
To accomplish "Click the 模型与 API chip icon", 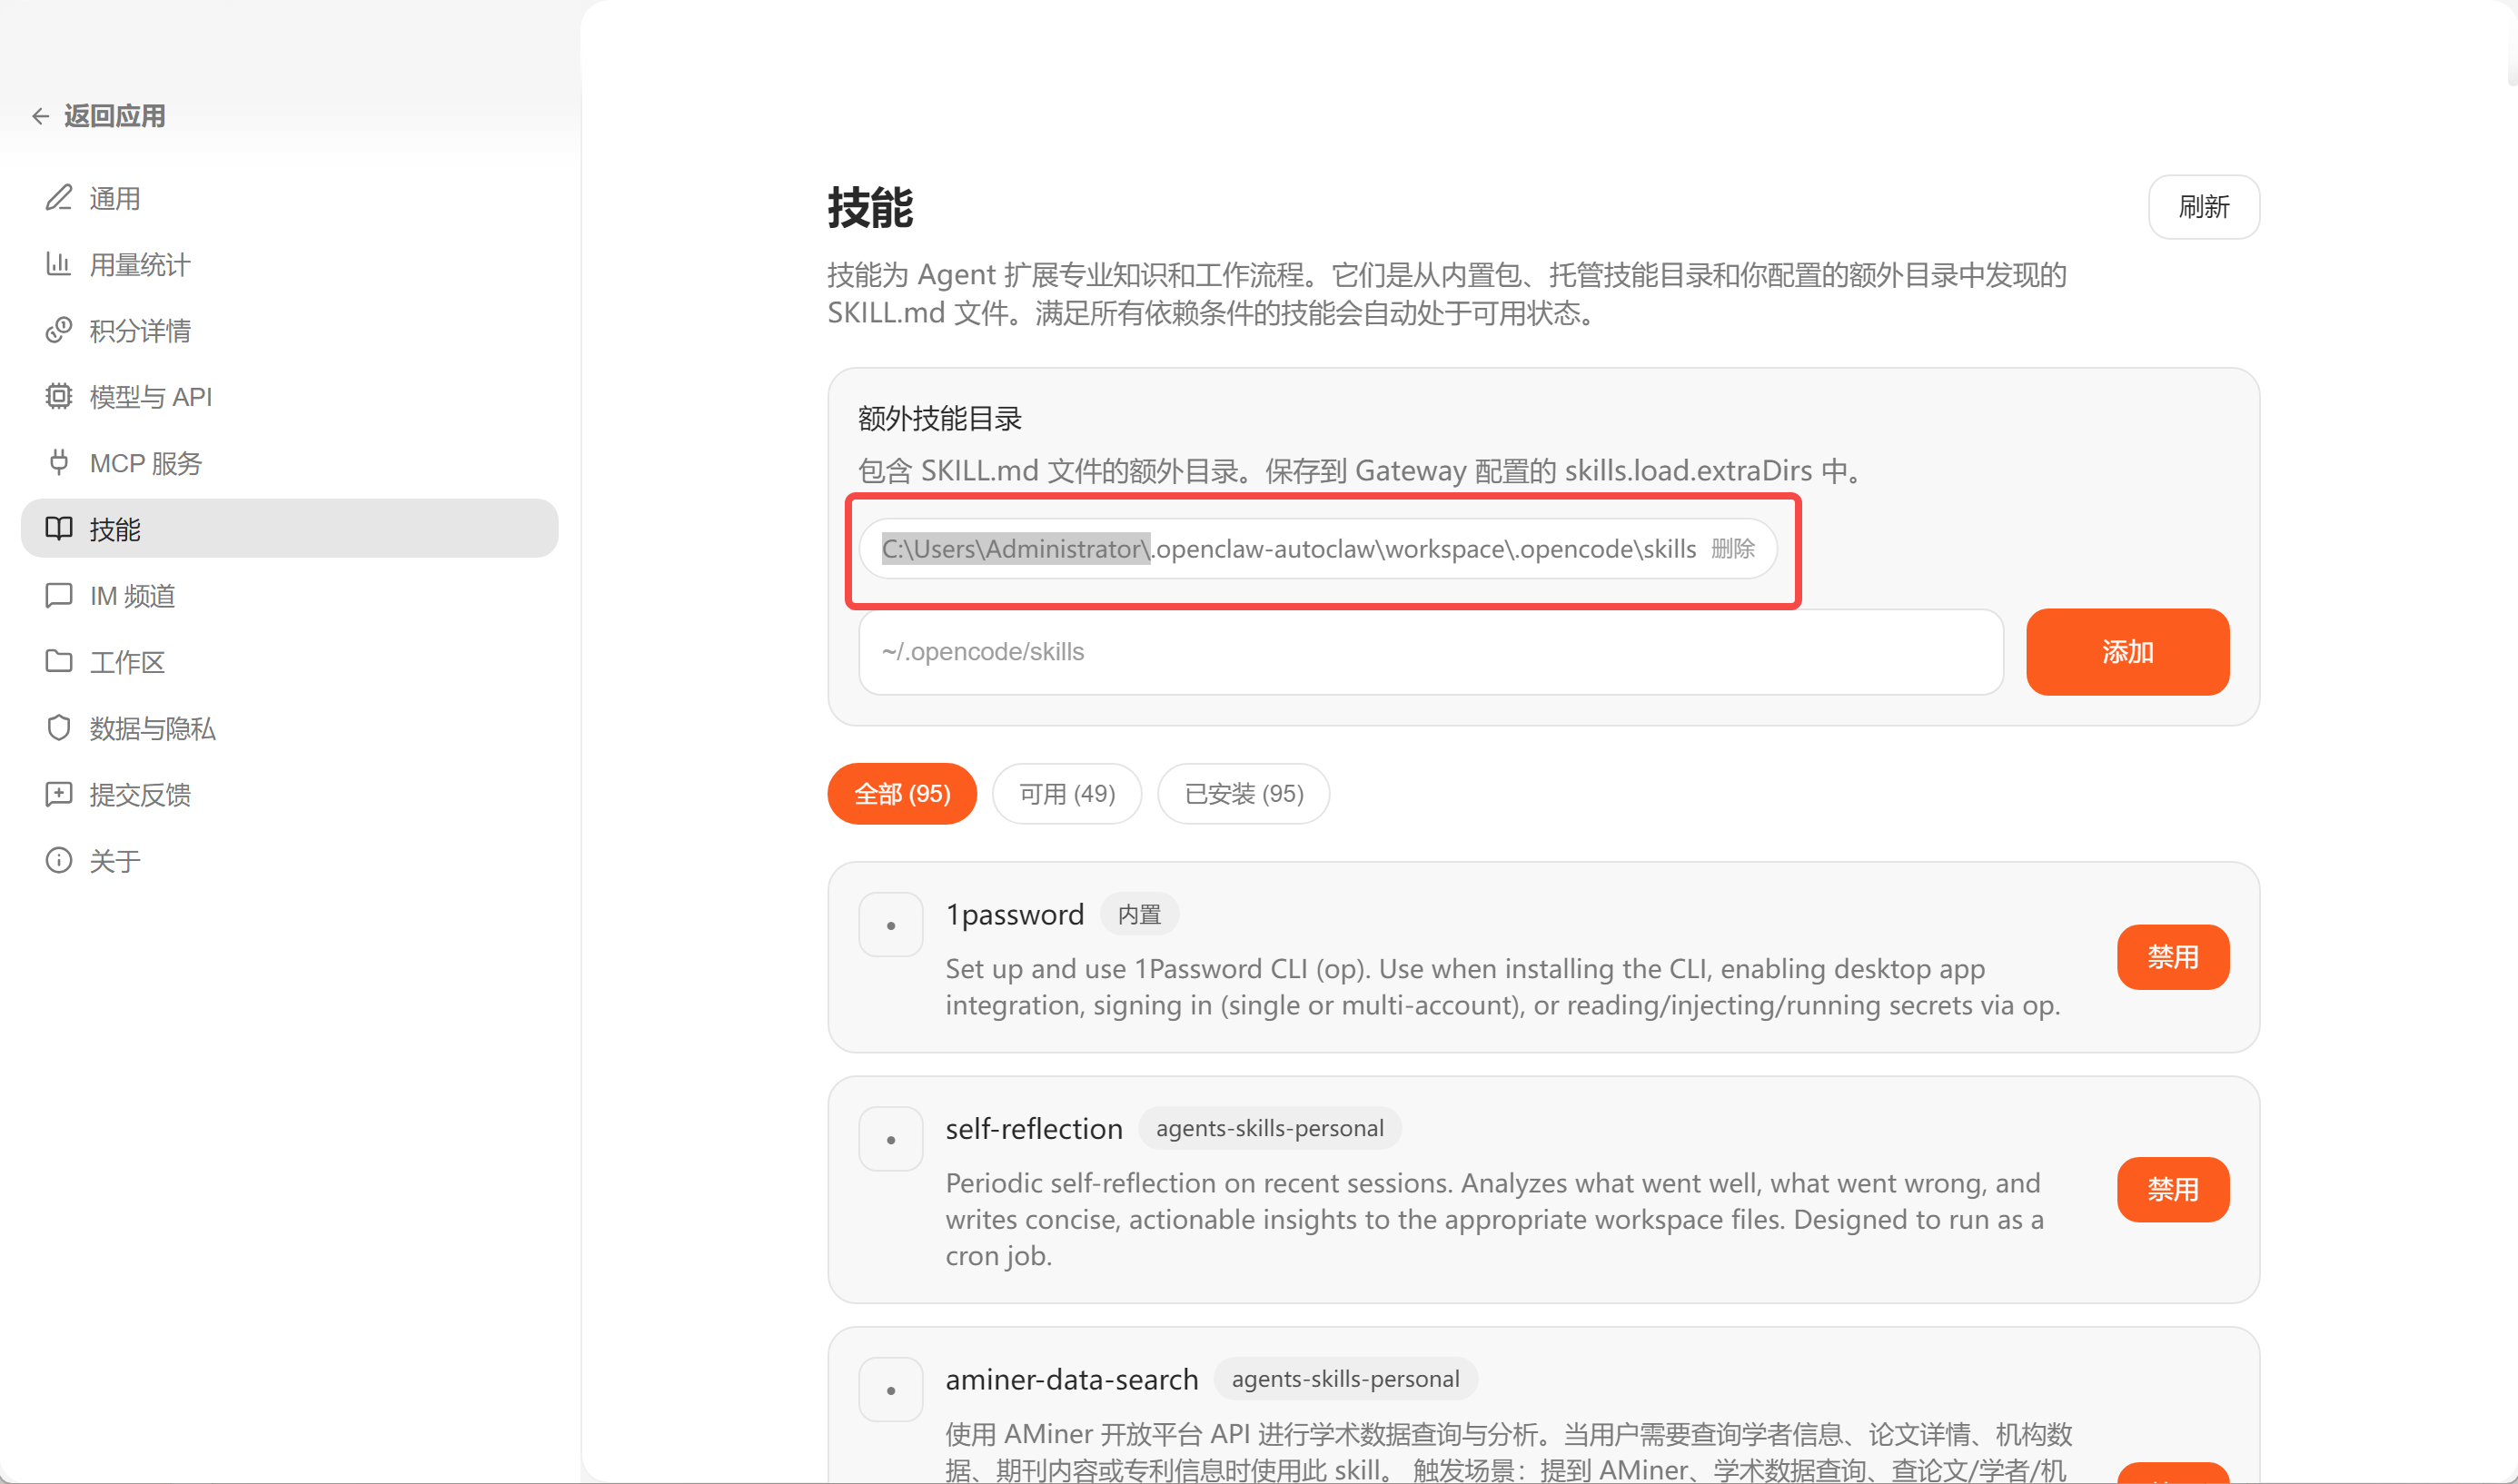I will coord(59,396).
